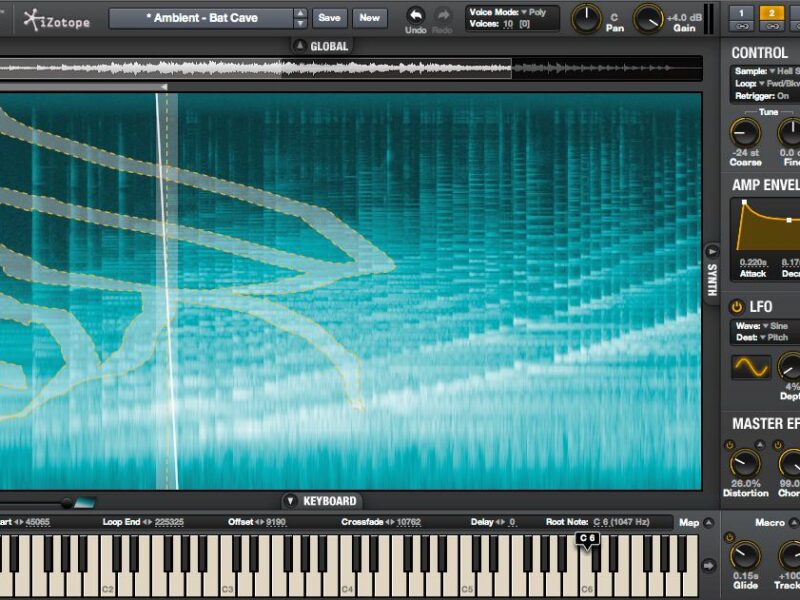The image size is (800, 600).
Task: Open the LFO Wave type dropdown
Action: click(773, 326)
